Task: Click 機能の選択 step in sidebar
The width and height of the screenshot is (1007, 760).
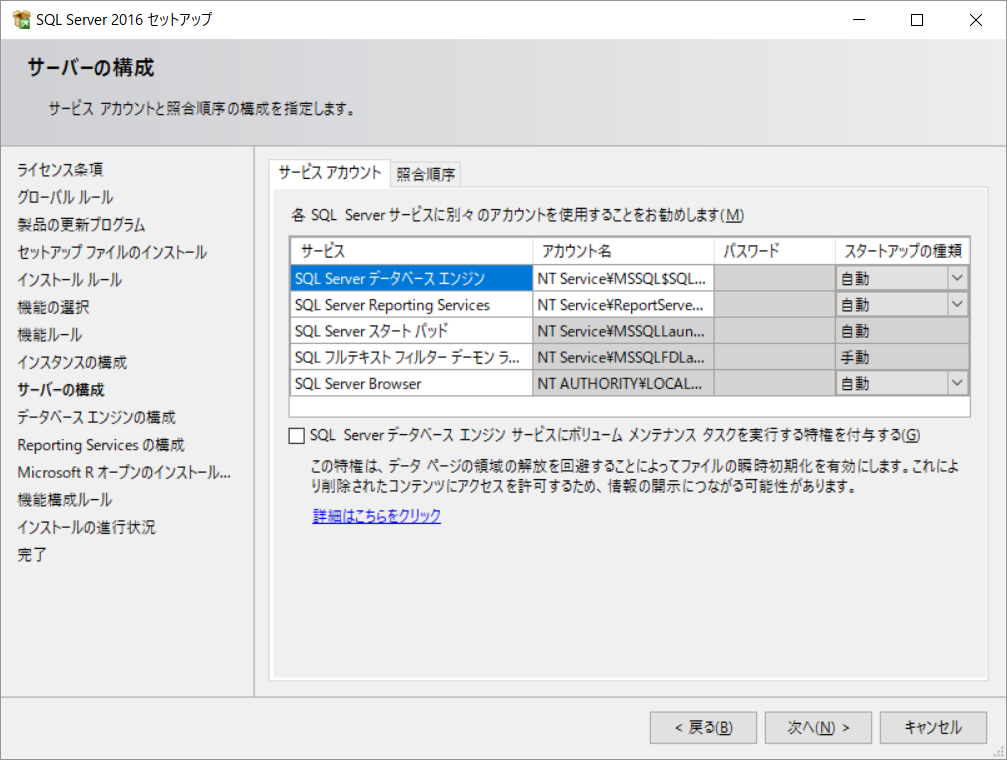Action: point(53,308)
